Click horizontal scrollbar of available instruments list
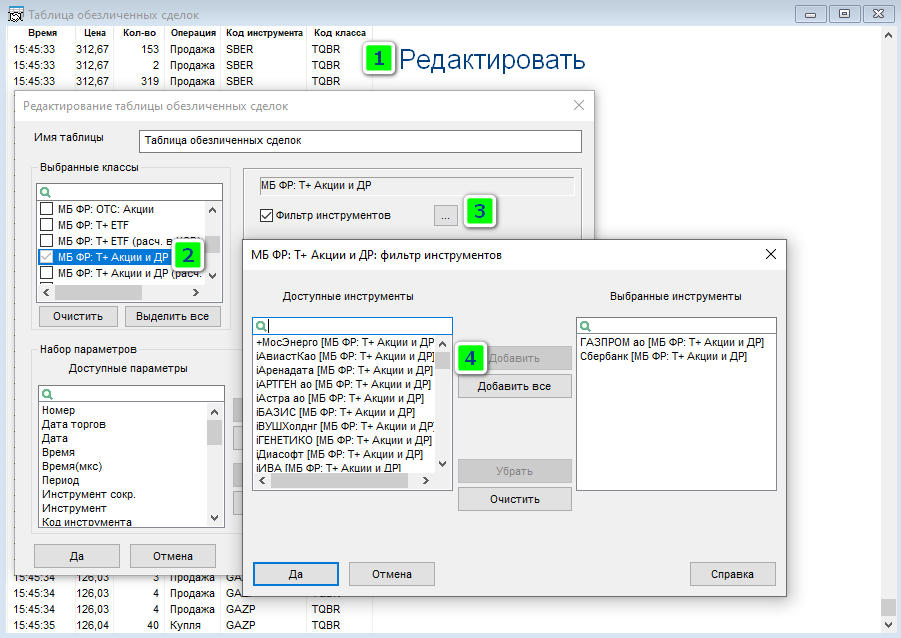Viewport: 901px width, 638px height. click(340, 481)
